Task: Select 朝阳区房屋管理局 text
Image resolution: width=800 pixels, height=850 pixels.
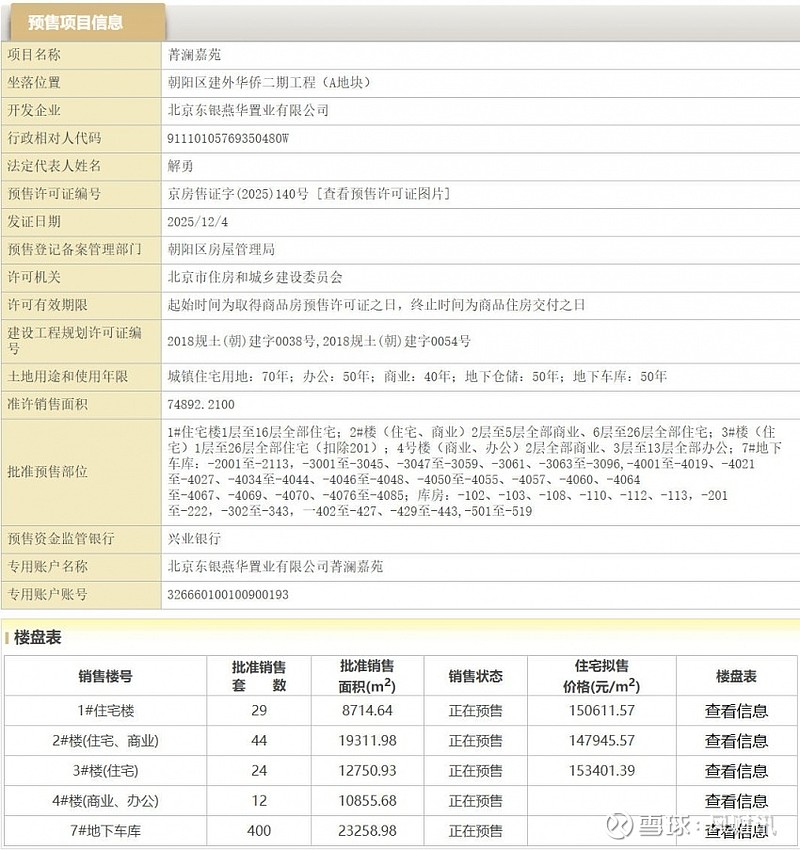Action: (x=221, y=249)
